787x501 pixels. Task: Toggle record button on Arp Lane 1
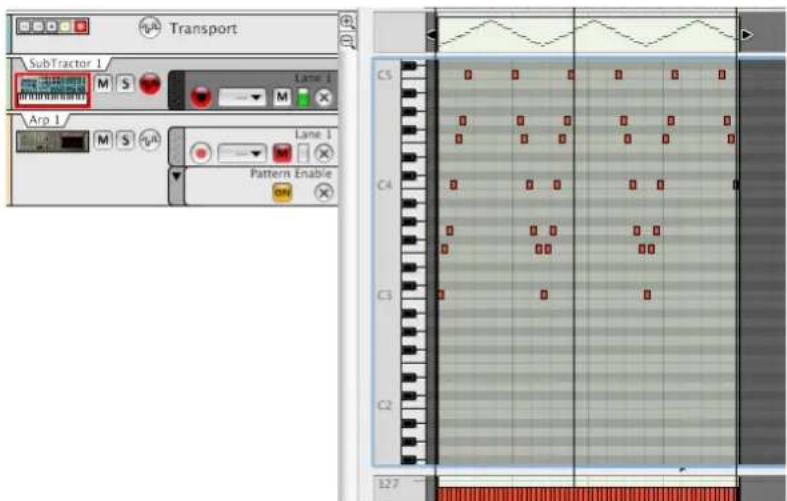pos(201,153)
